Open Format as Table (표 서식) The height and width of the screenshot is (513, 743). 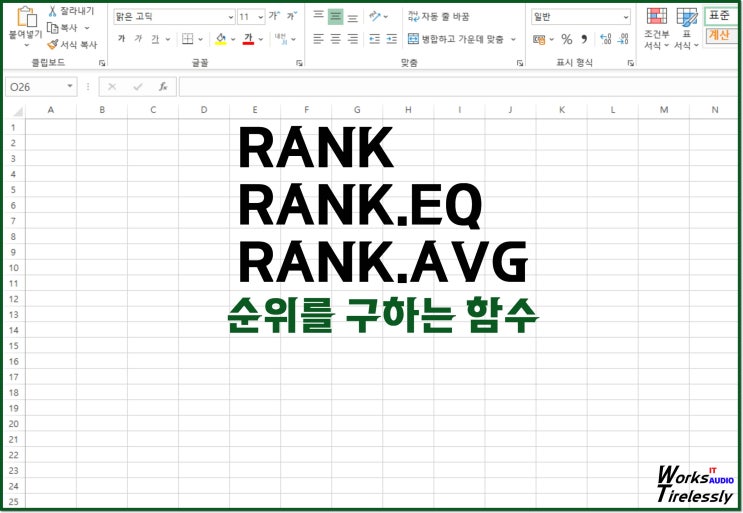[x=687, y=28]
